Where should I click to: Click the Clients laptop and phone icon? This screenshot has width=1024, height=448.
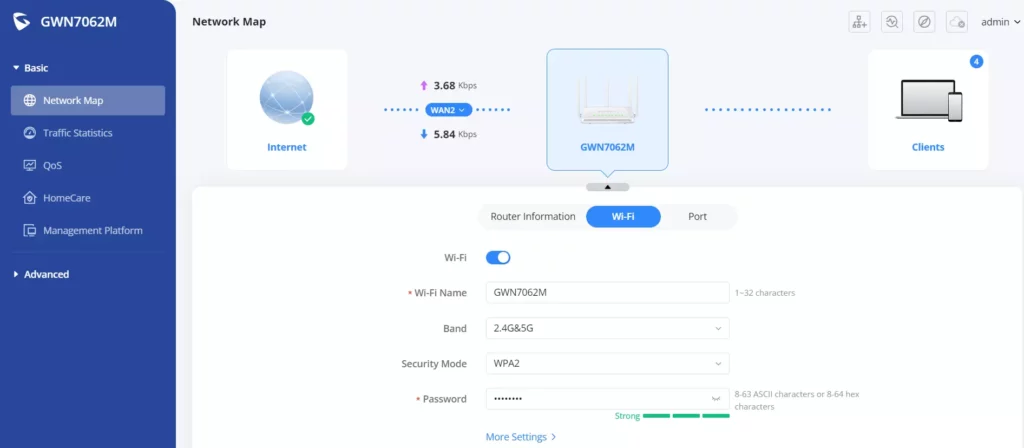click(x=928, y=100)
